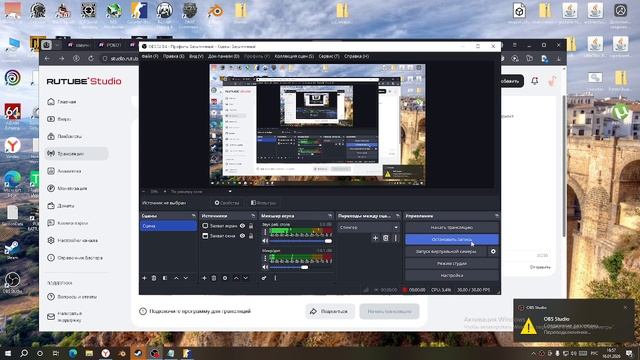Open Коллекция сцен menu in OBS
This screenshot has height=360, width=640.
pyautogui.click(x=294, y=56)
